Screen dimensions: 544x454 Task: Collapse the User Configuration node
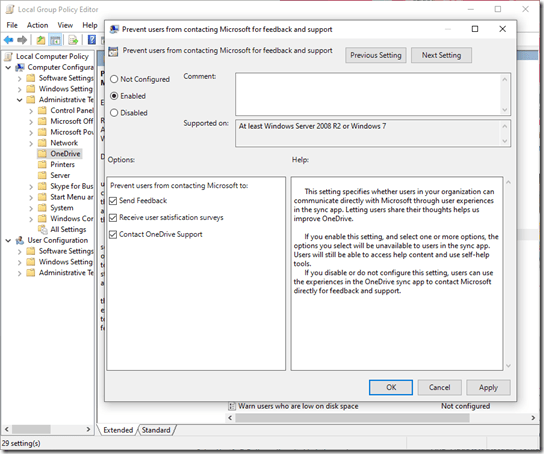click(8, 240)
